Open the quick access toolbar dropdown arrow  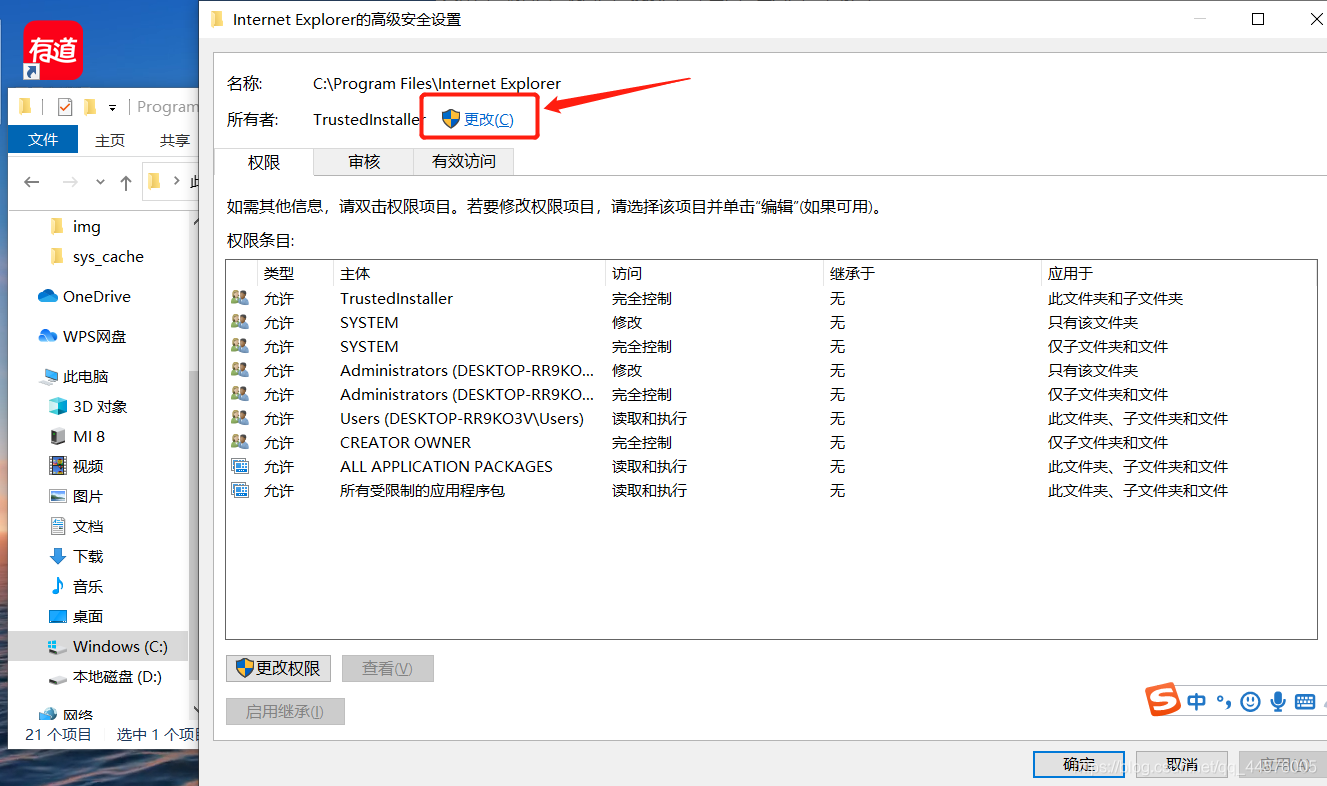(112, 107)
